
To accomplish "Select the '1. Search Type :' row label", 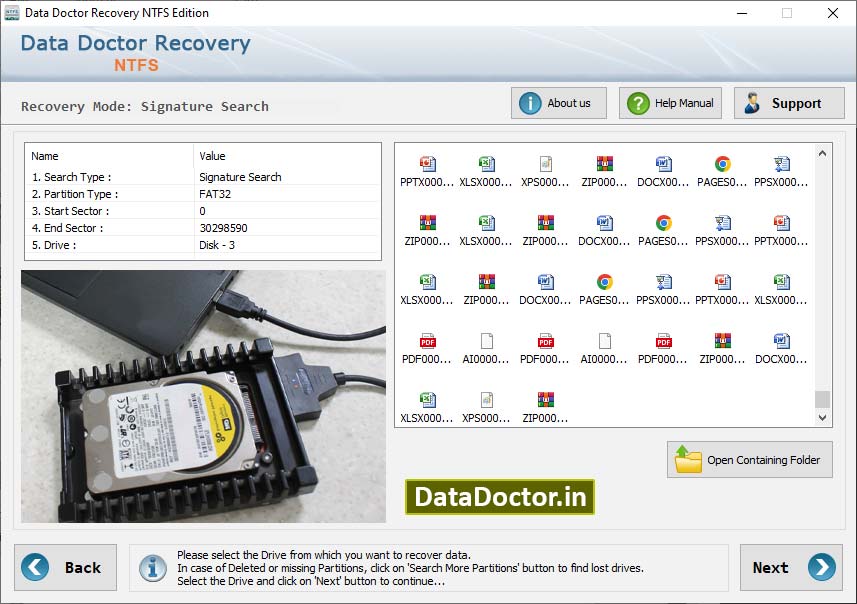I will 72,177.
